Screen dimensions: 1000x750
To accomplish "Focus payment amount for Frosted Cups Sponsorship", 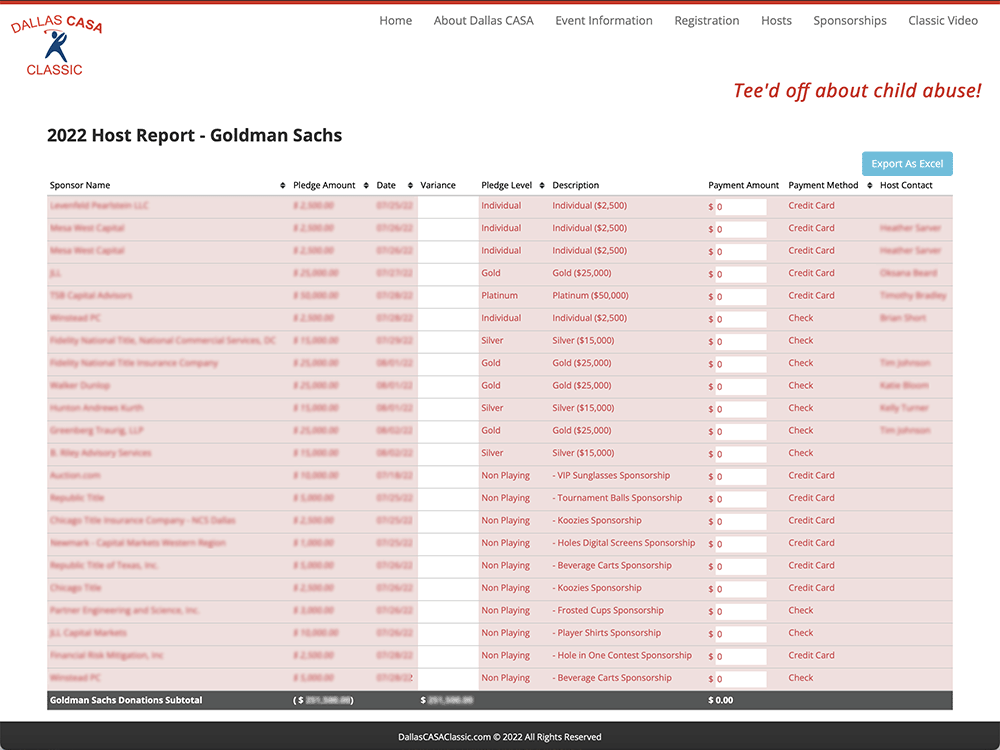I will (740, 612).
